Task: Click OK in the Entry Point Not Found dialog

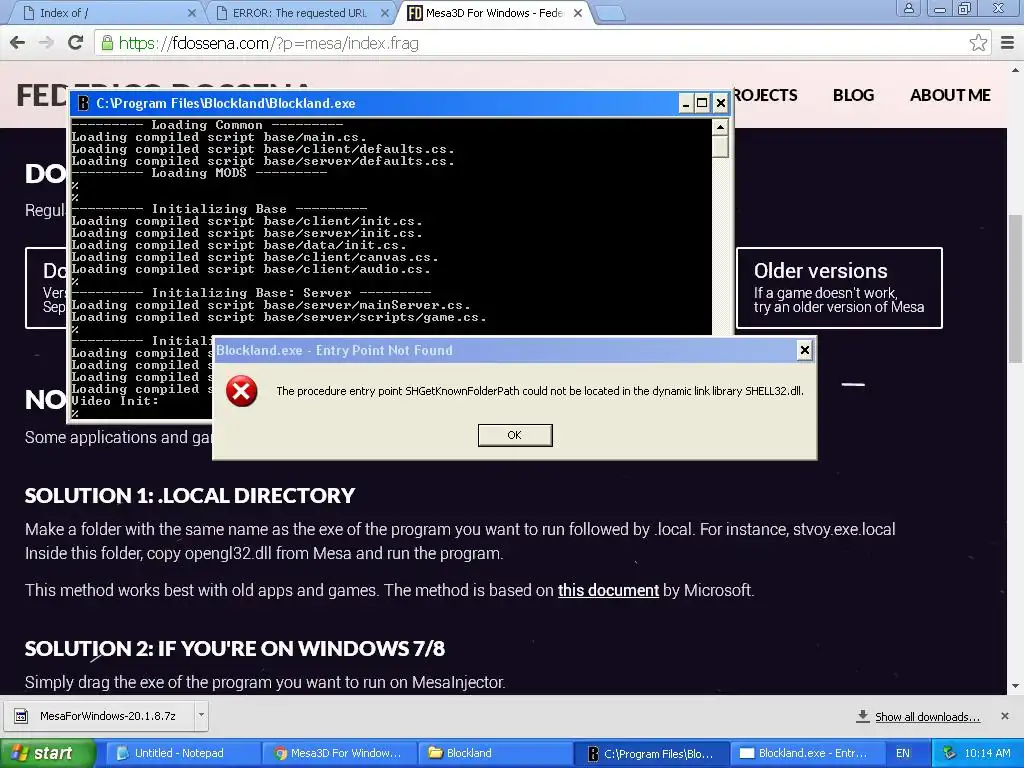Action: [515, 435]
